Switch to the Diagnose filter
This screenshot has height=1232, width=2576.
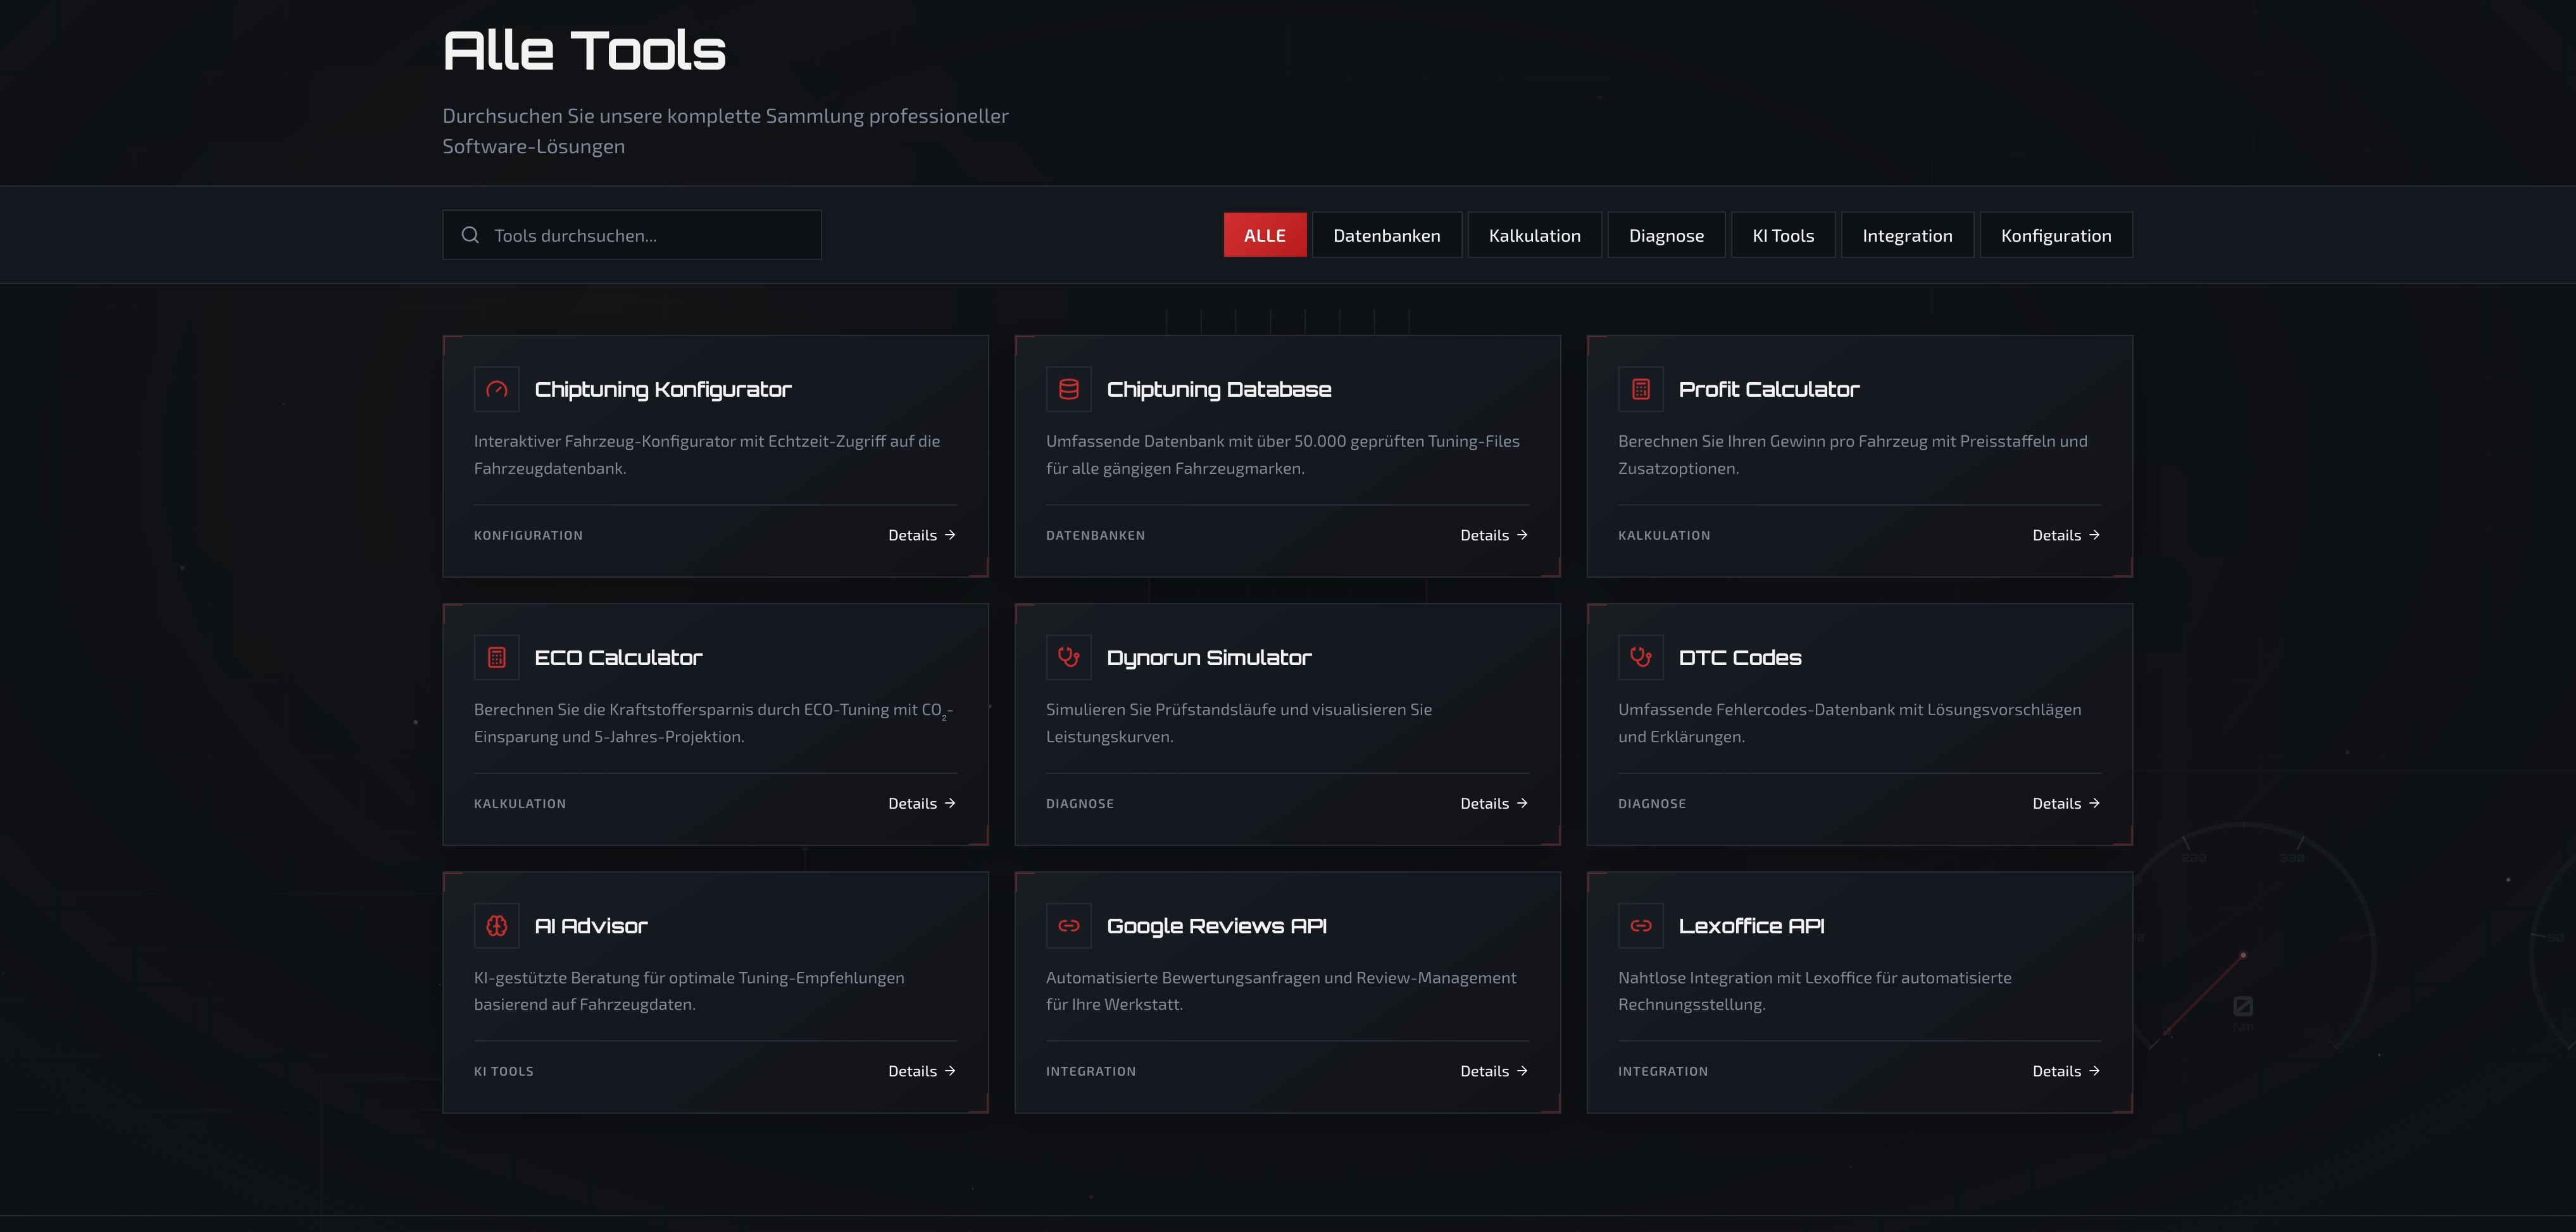pyautogui.click(x=1666, y=235)
